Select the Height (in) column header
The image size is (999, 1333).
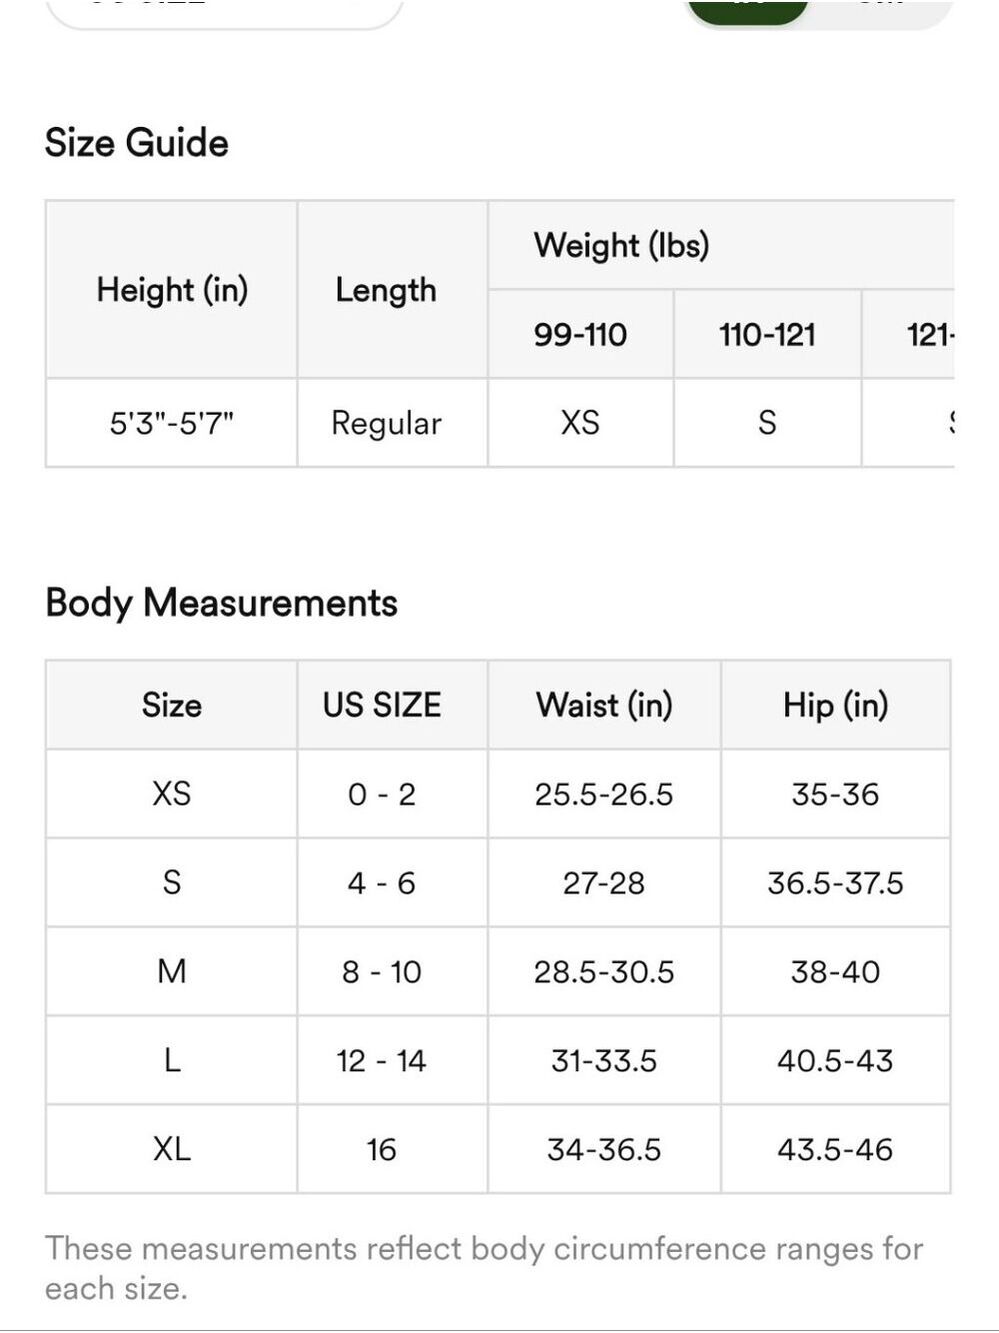pos(172,290)
